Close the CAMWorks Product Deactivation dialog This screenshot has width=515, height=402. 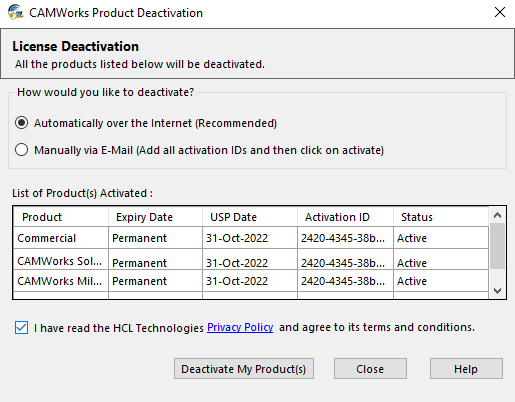click(500, 12)
